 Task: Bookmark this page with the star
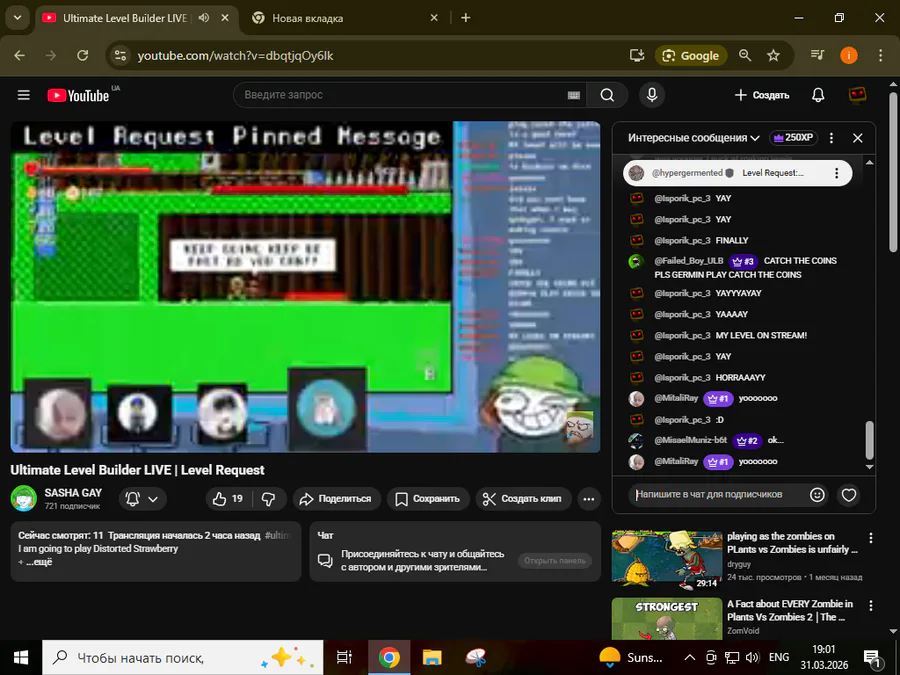tap(774, 56)
